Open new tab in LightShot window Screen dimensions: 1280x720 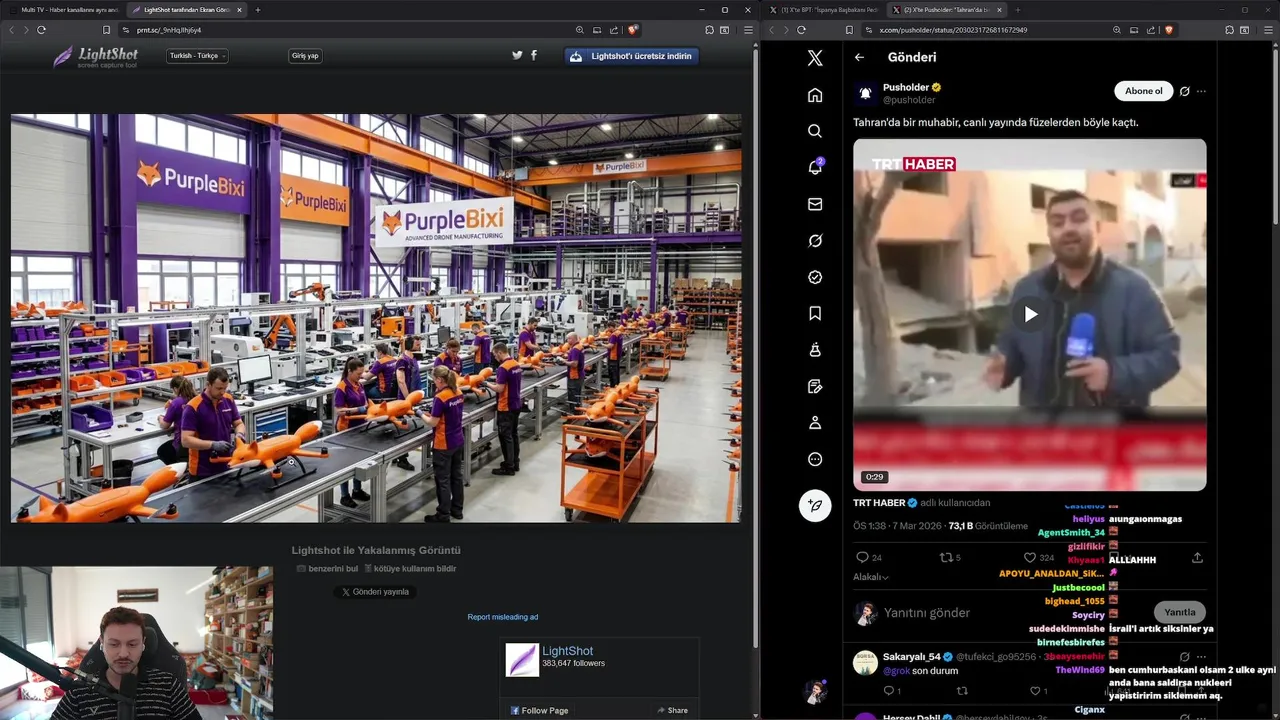click(x=258, y=10)
